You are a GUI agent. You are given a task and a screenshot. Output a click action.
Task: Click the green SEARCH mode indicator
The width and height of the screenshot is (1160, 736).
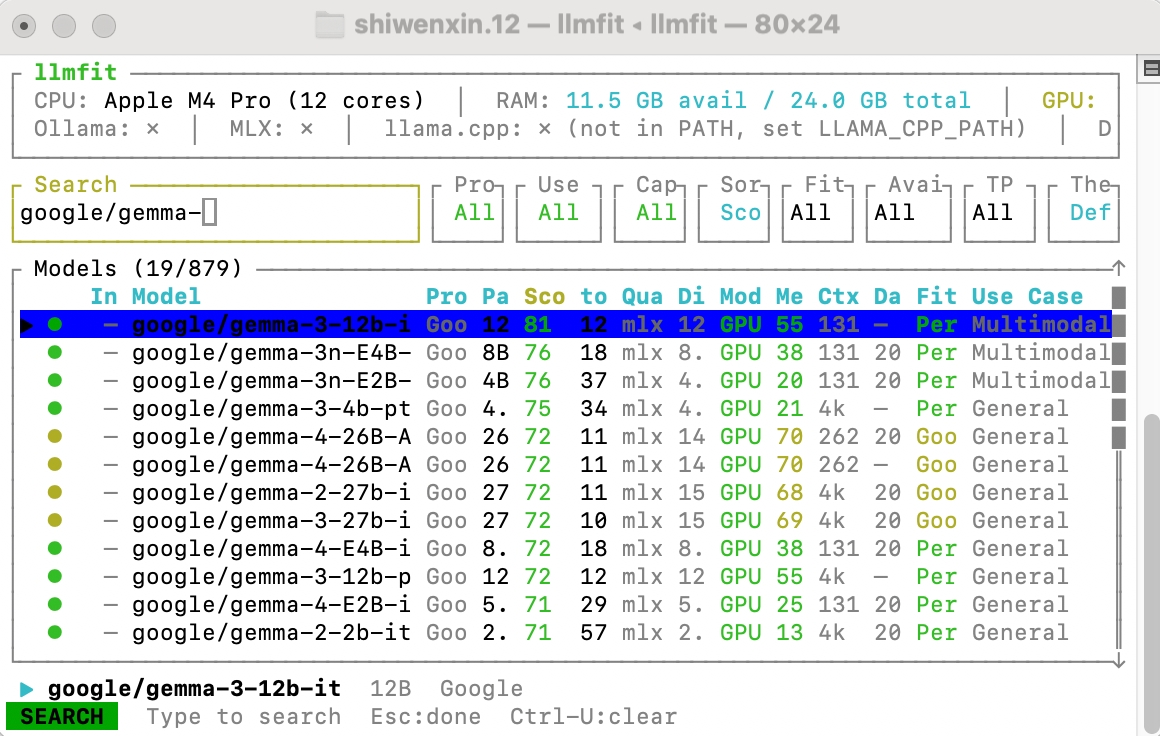pyautogui.click(x=62, y=717)
